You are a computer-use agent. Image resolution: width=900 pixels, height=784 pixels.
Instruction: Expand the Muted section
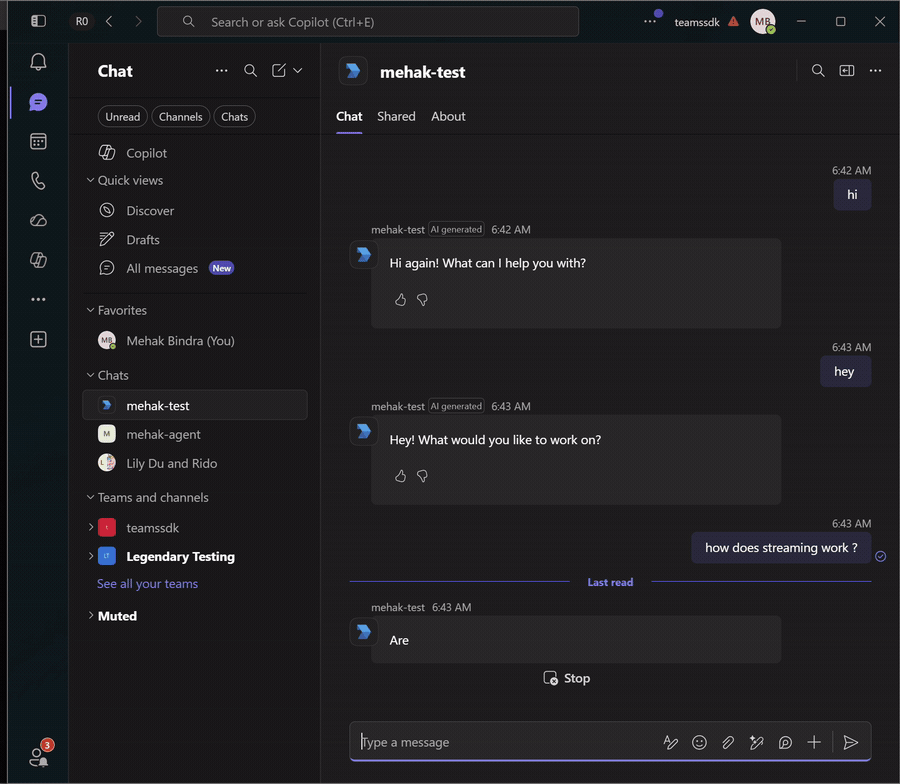pos(91,615)
